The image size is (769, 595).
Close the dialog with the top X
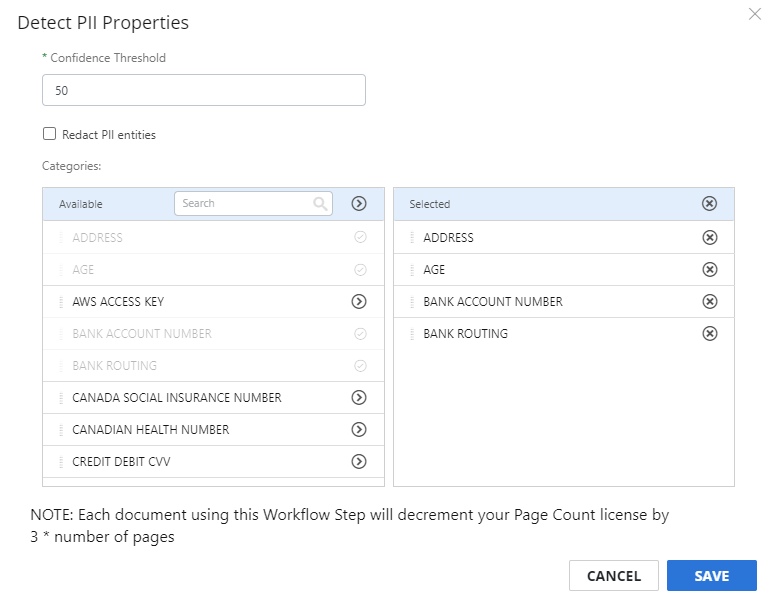[755, 14]
